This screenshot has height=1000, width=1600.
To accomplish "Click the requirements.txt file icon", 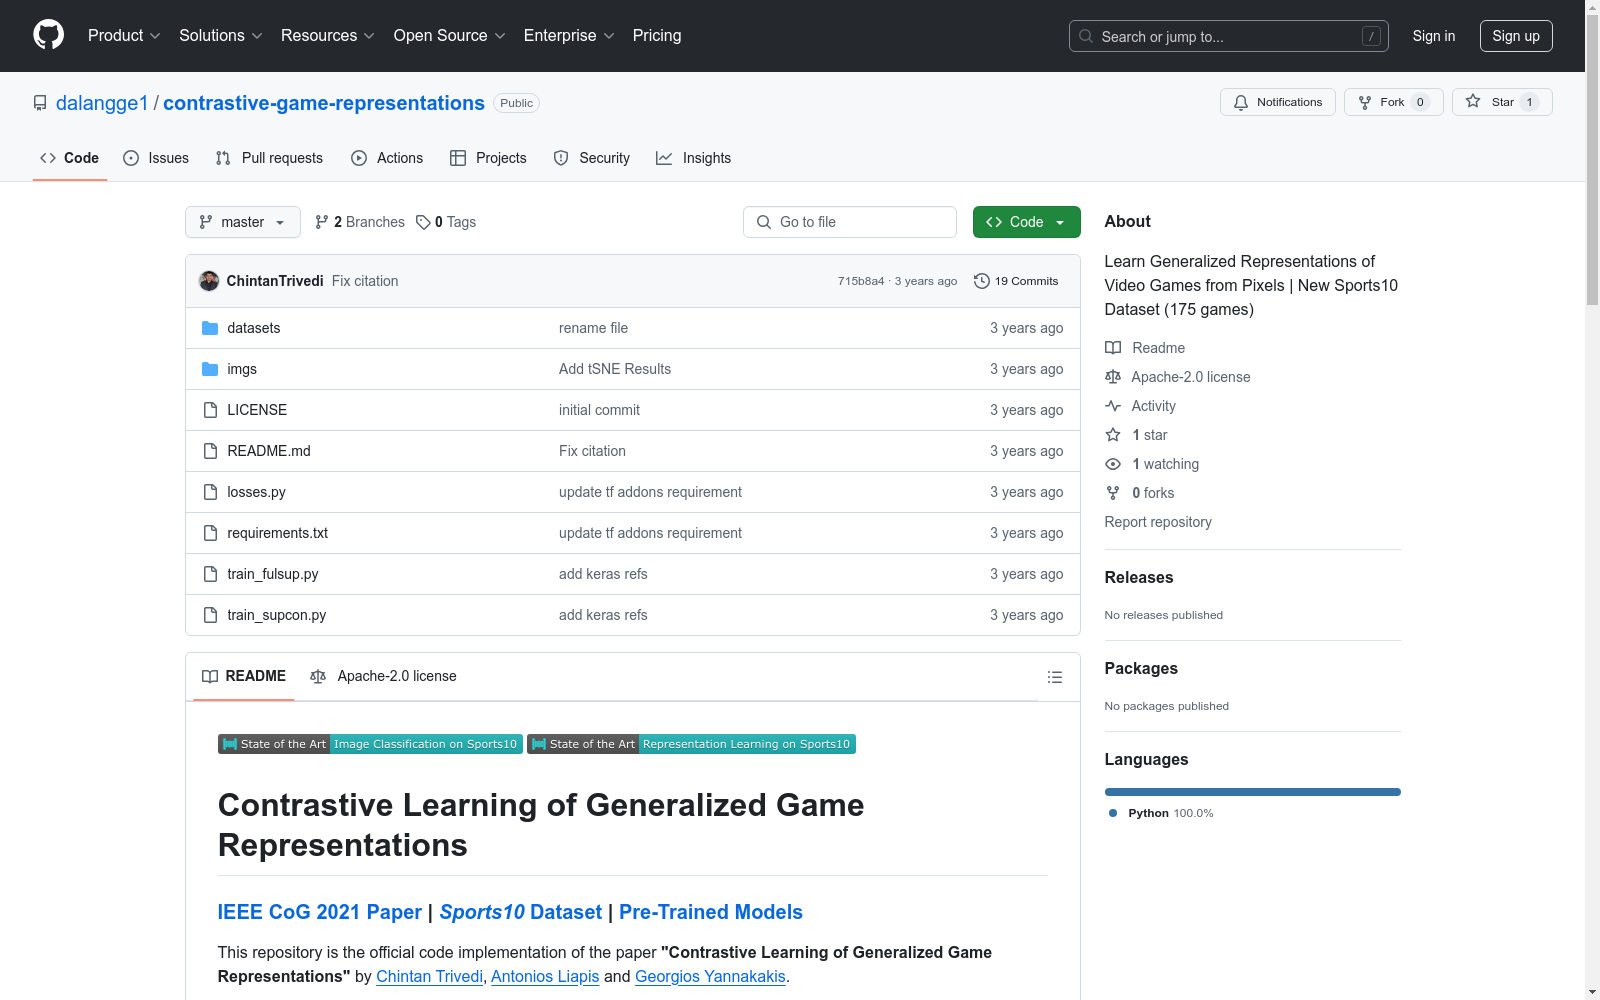I will (210, 533).
